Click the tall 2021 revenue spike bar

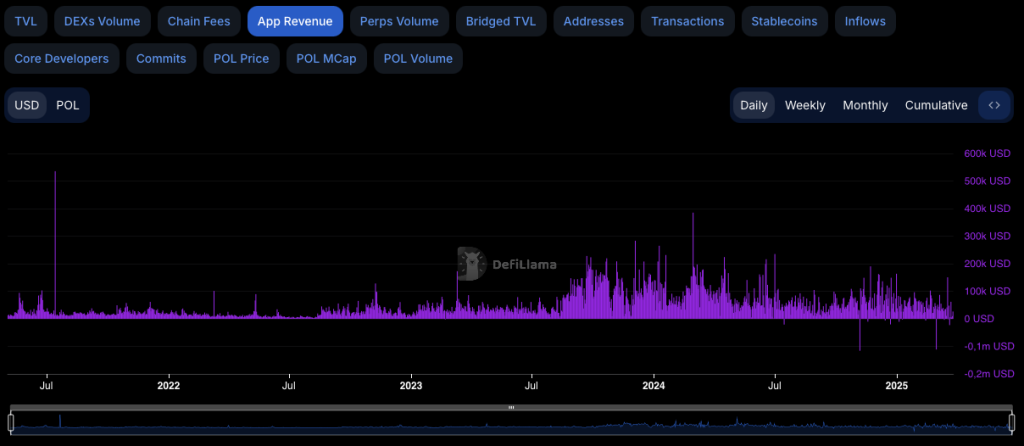[55, 245]
